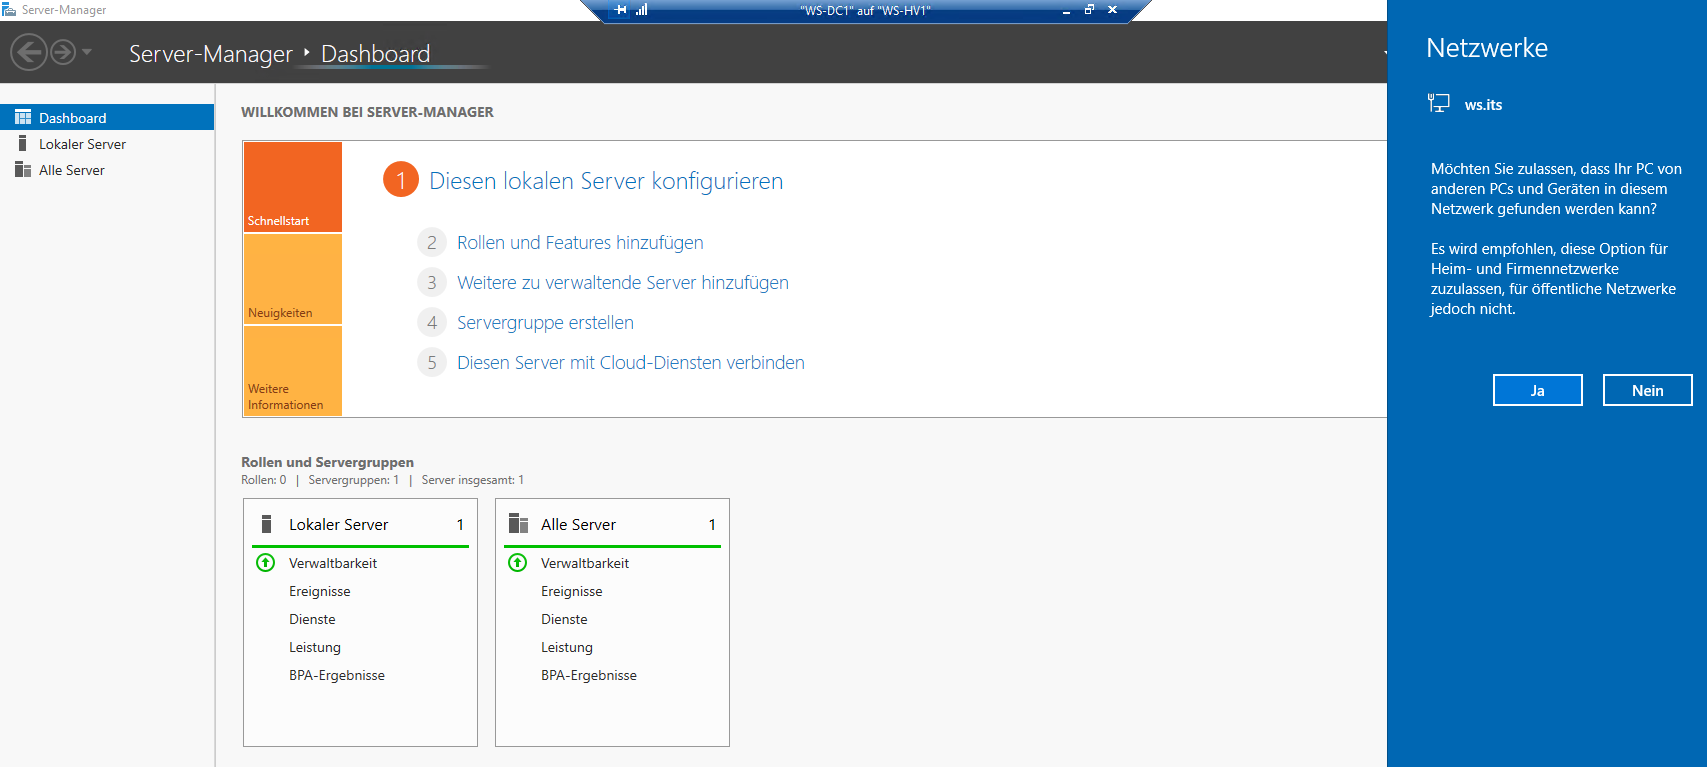Open BPA-Ergebnisse in the Lokaler Server tile
The image size is (1707, 767).
337,675
